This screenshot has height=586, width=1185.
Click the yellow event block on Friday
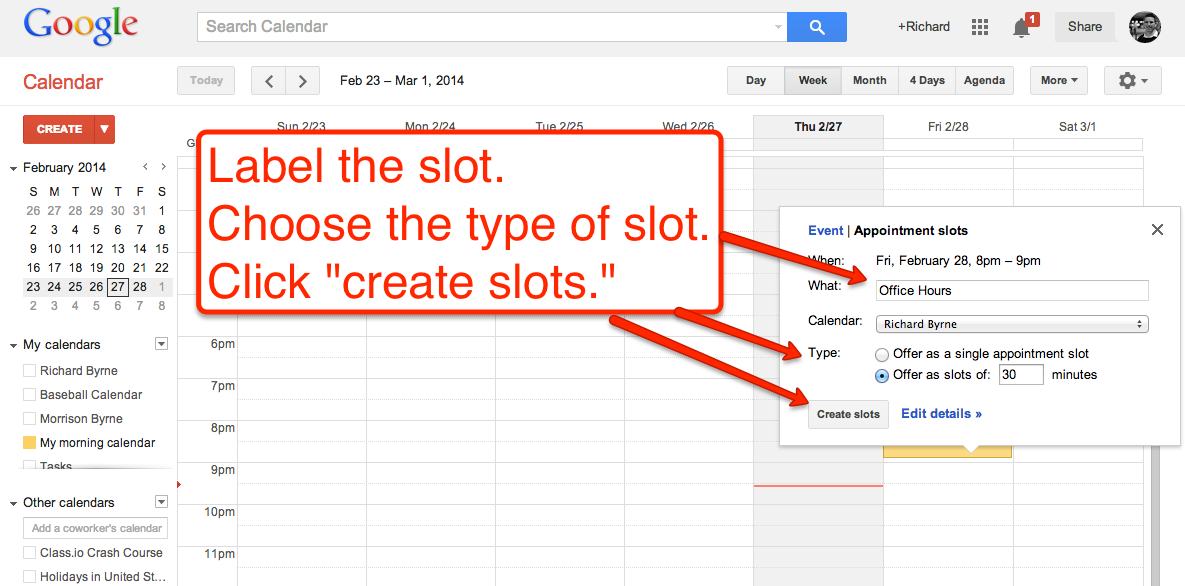(x=947, y=451)
